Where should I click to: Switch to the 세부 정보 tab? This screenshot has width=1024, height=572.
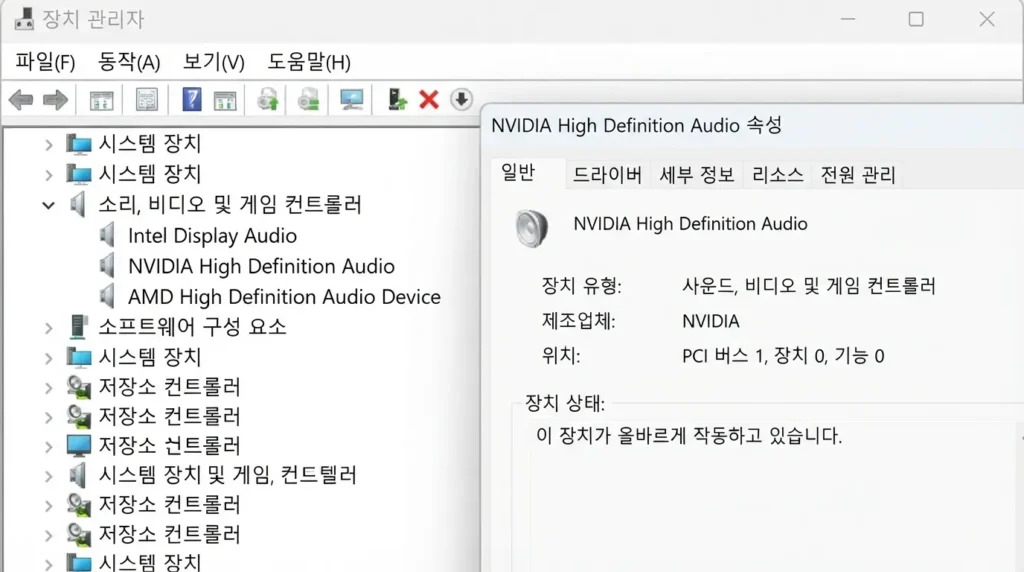[x=697, y=175]
